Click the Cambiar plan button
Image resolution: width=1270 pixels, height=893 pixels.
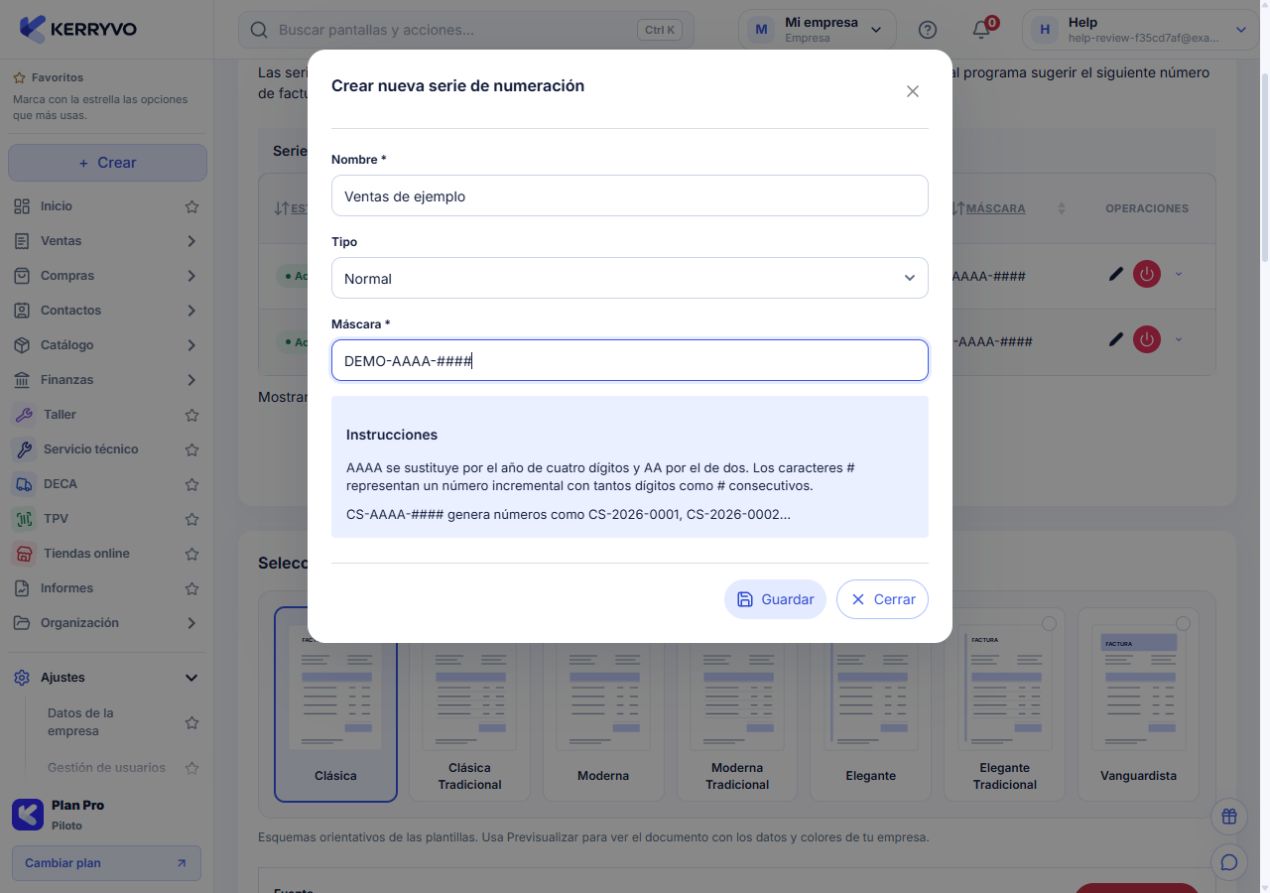(106, 863)
